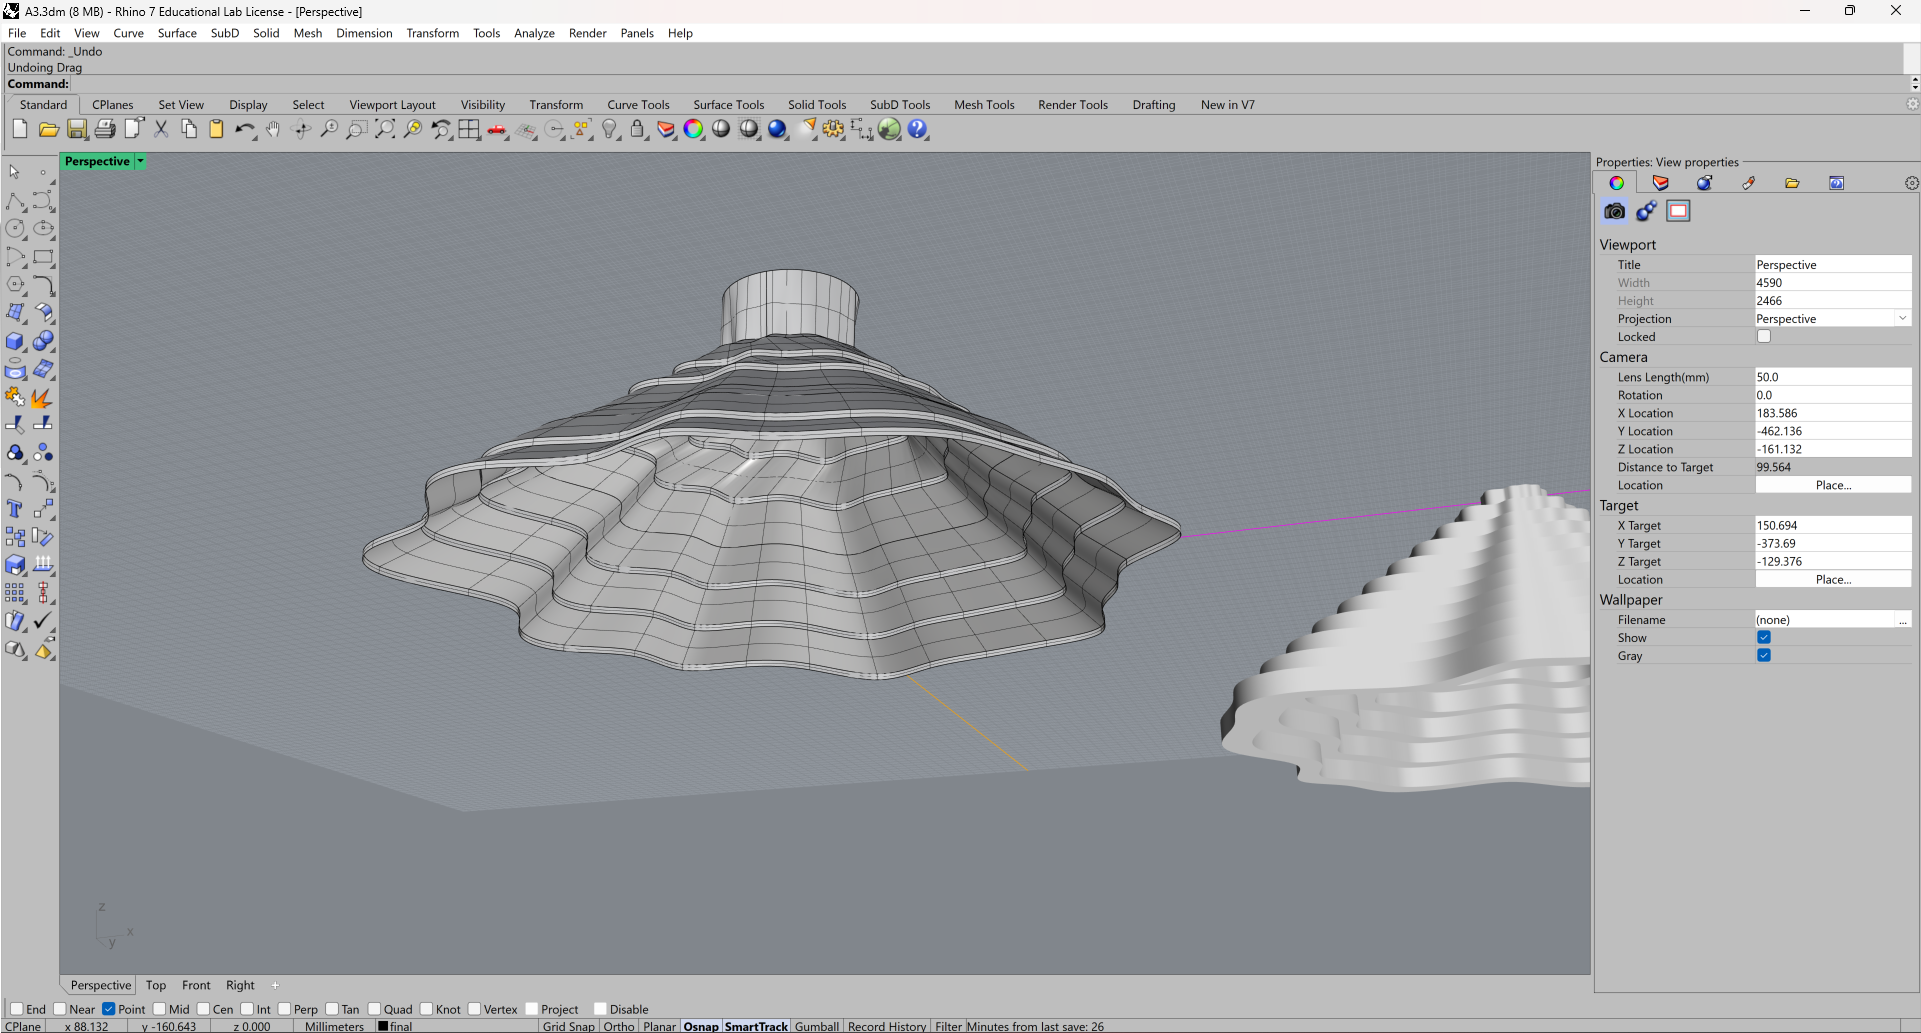The image size is (1921, 1033).
Task: Click the Cut scissors icon
Action: 161,129
